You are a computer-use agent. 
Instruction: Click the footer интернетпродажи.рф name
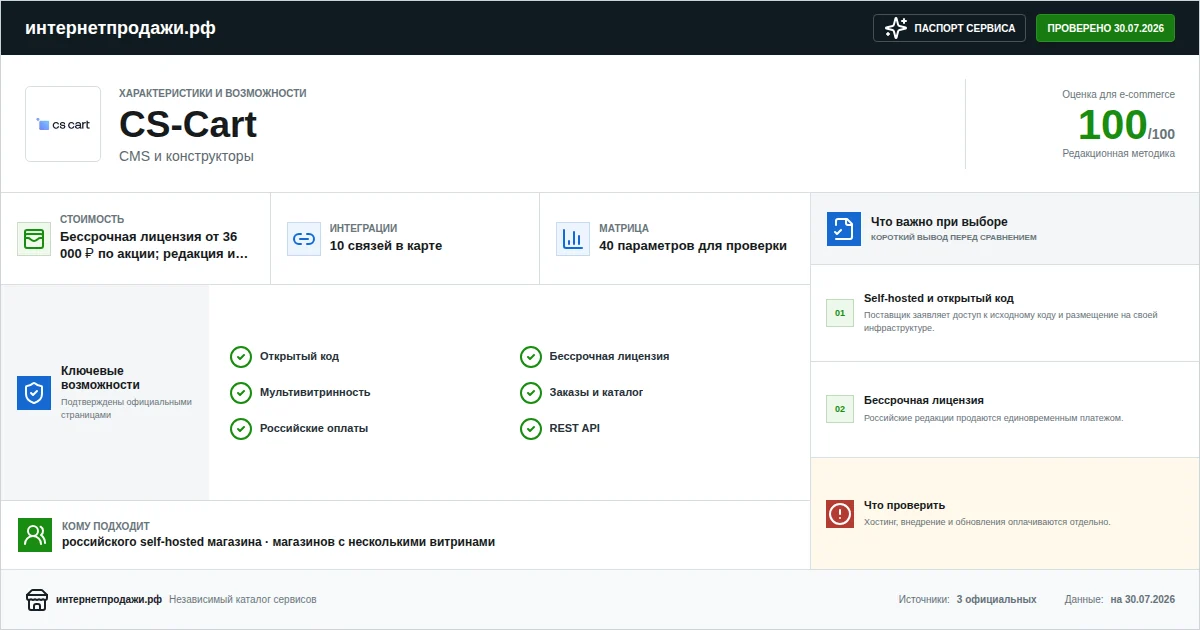pos(109,599)
